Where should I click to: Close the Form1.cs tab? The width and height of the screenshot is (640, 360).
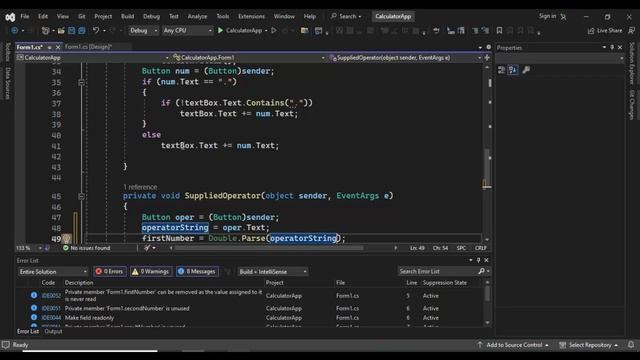coord(58,47)
